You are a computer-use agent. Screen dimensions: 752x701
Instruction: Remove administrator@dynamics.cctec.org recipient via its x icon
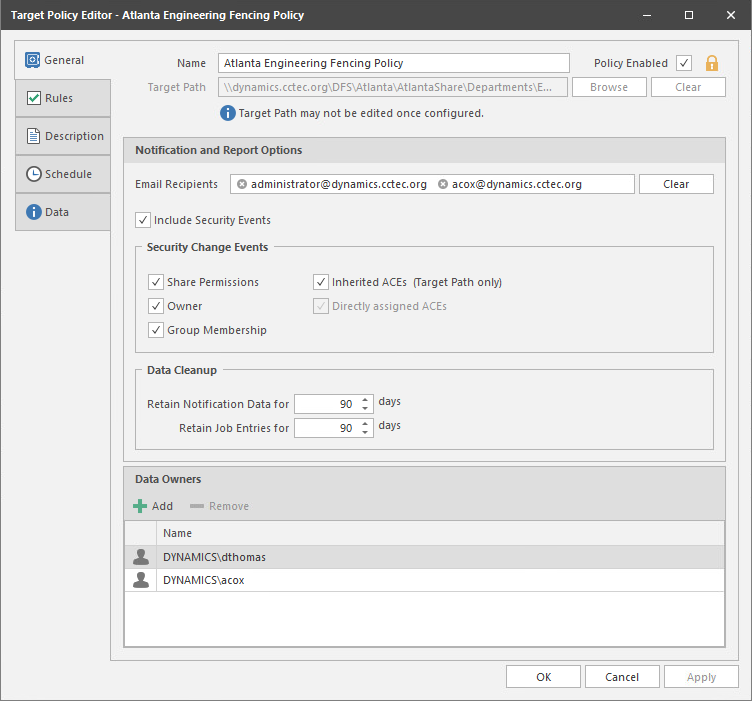[242, 184]
